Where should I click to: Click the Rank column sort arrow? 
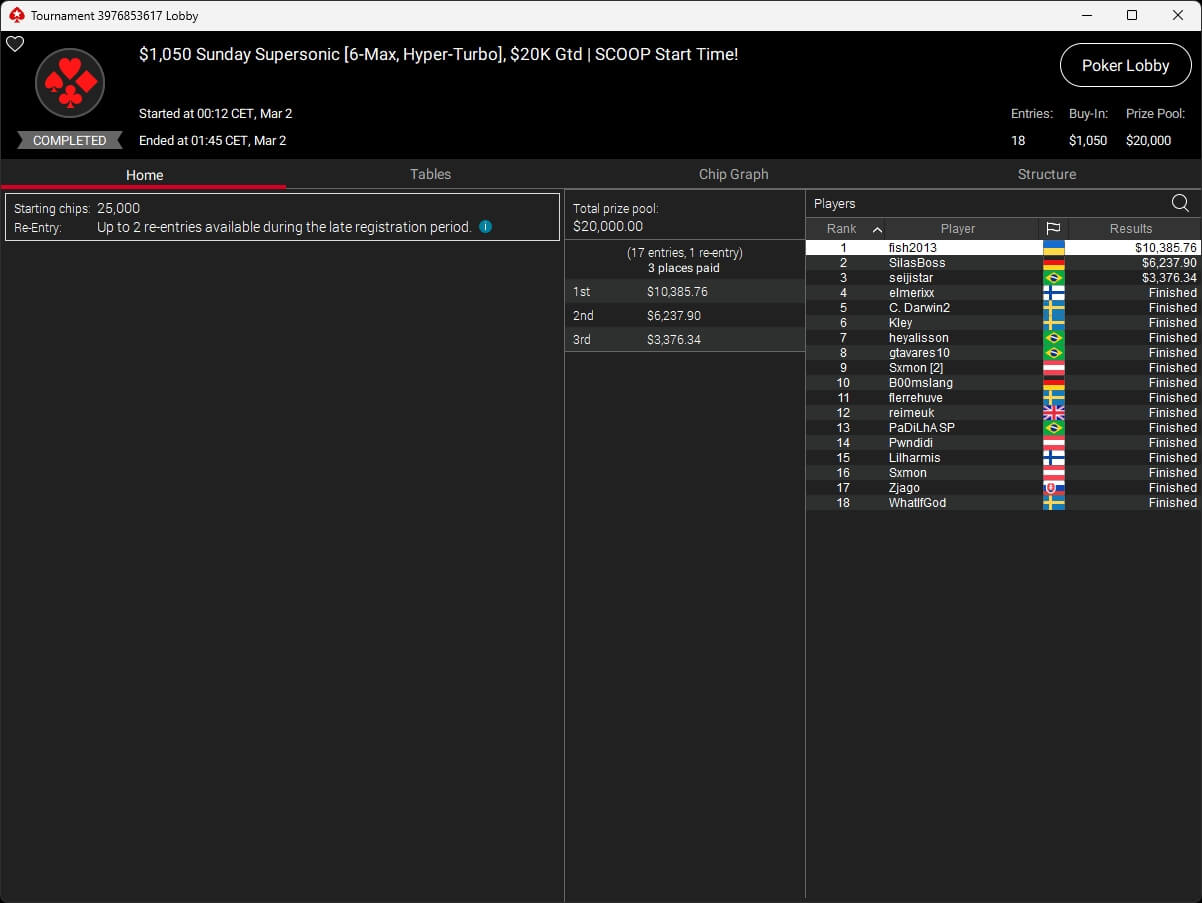(x=877, y=229)
